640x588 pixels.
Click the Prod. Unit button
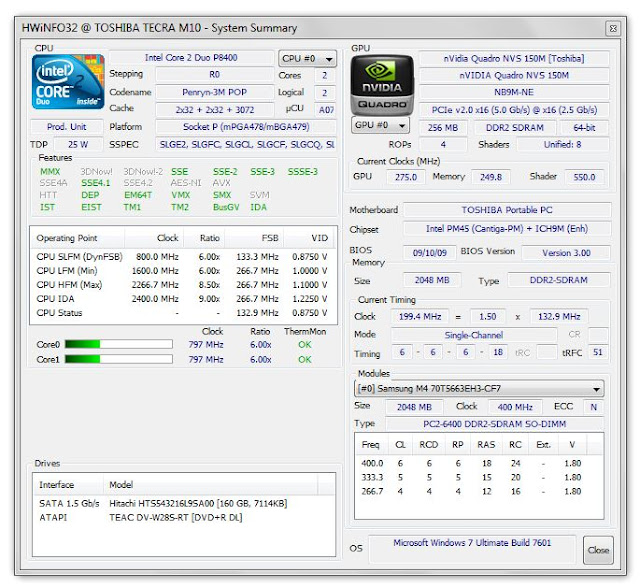click(67, 127)
